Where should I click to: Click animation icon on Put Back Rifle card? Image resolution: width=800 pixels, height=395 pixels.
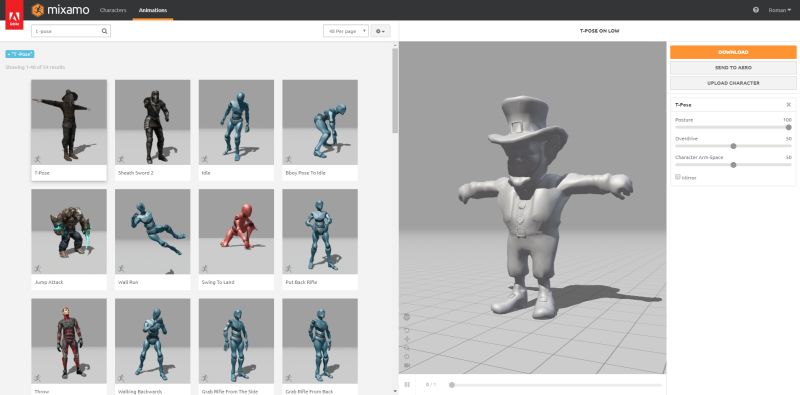(288, 268)
